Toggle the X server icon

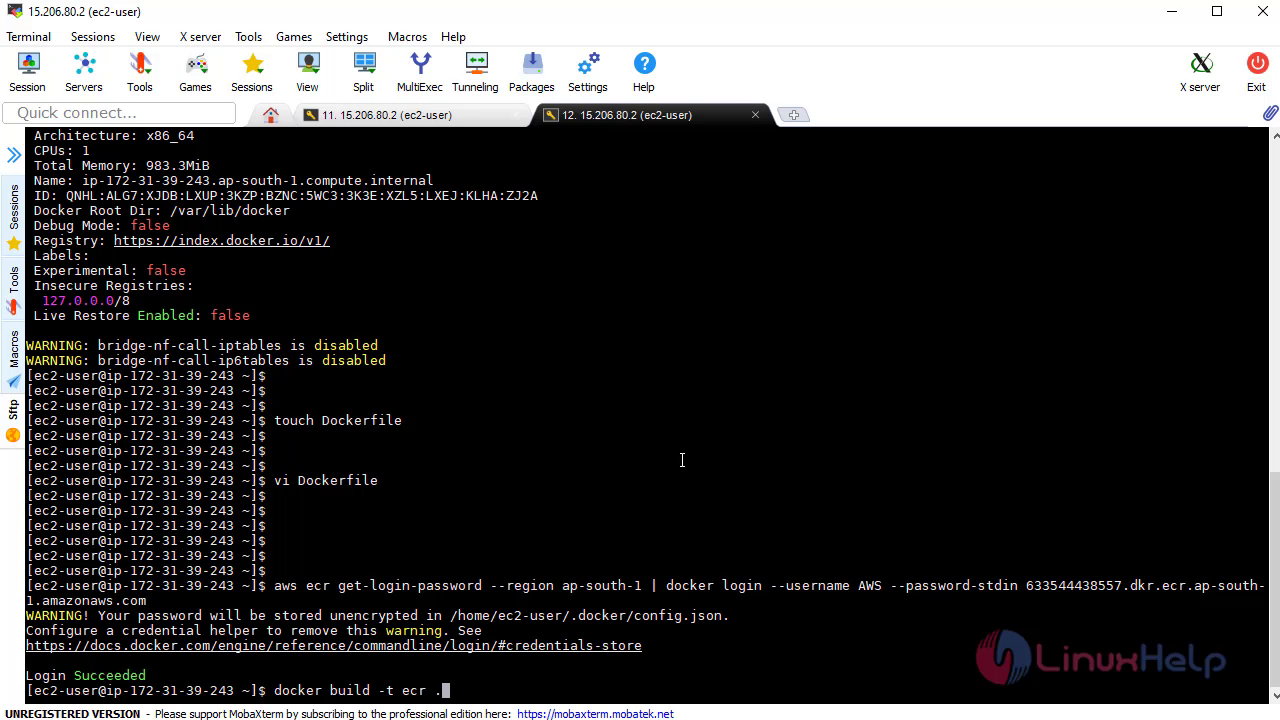1200,72
